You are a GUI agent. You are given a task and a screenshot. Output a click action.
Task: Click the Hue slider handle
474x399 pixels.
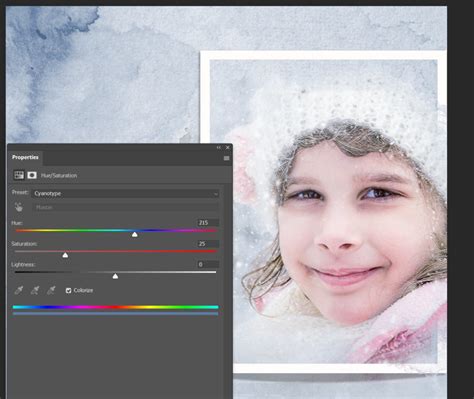[x=135, y=235]
